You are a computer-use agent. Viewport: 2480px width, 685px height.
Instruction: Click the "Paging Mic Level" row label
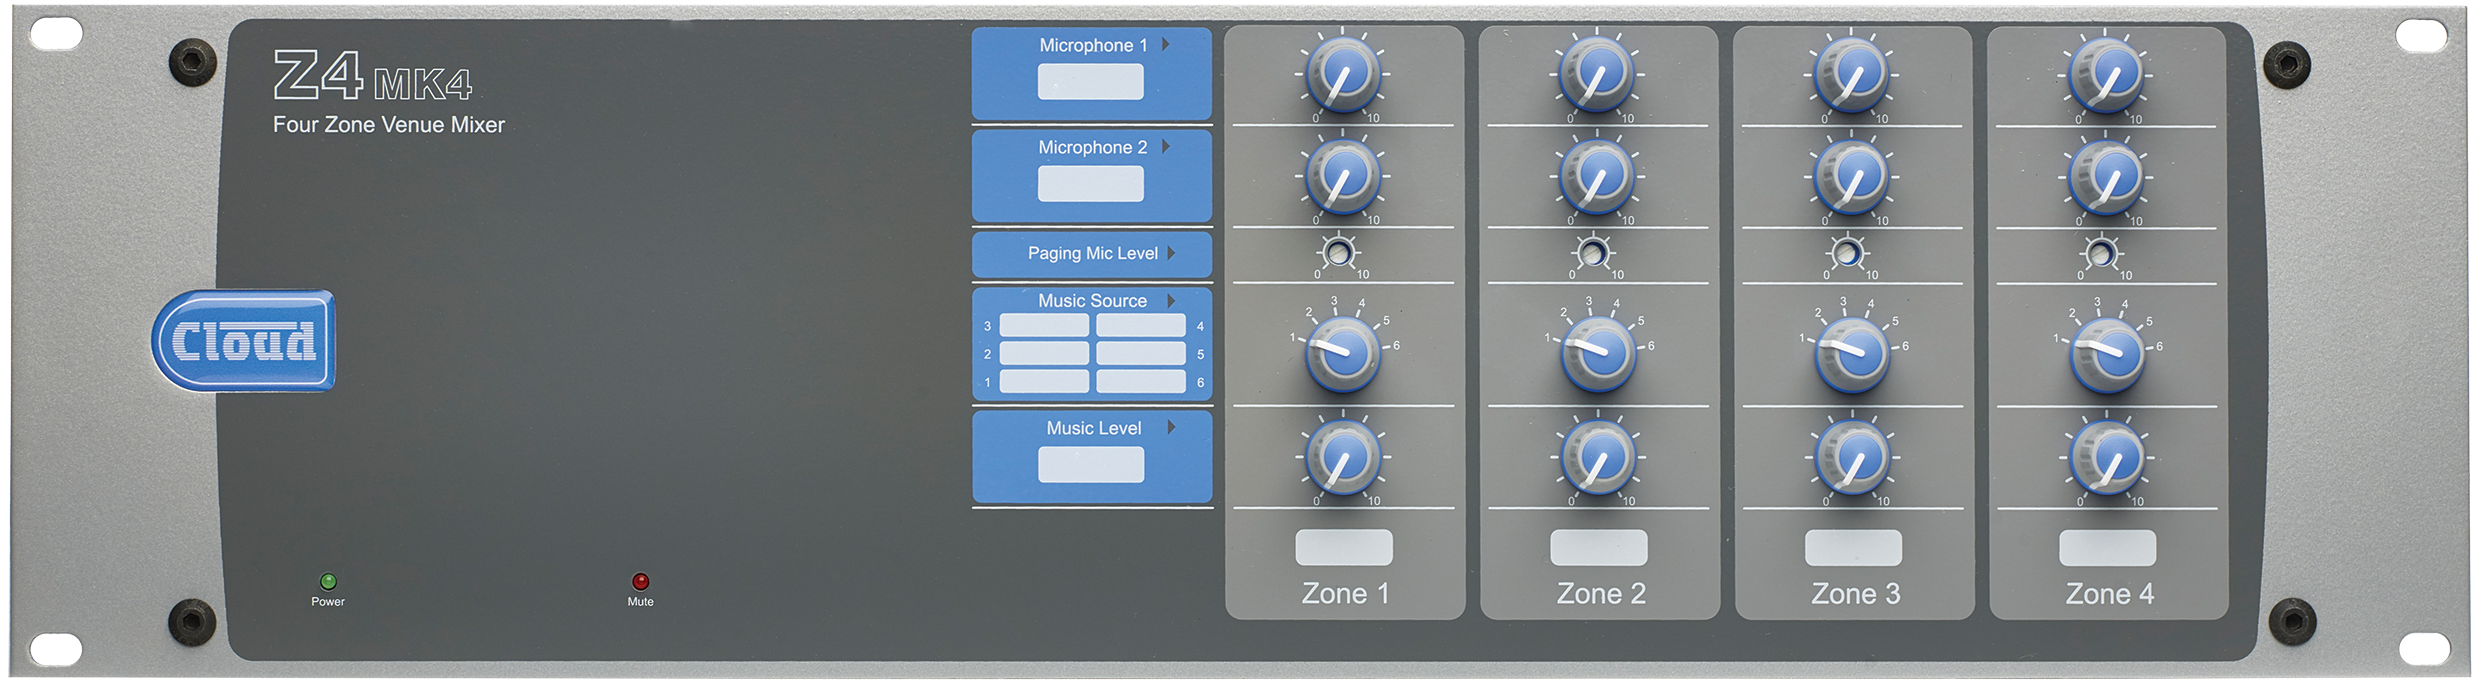click(x=1093, y=254)
